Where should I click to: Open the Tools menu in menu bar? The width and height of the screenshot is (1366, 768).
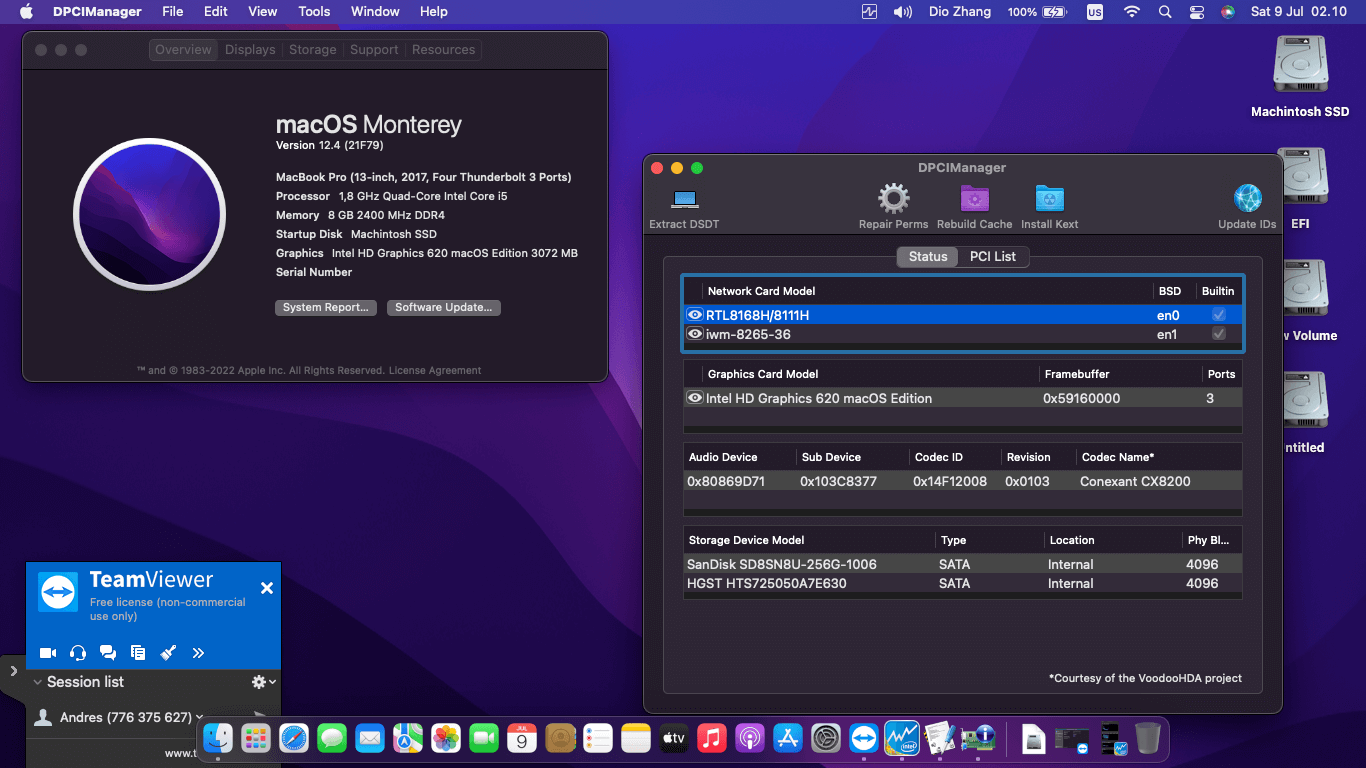pyautogui.click(x=314, y=12)
